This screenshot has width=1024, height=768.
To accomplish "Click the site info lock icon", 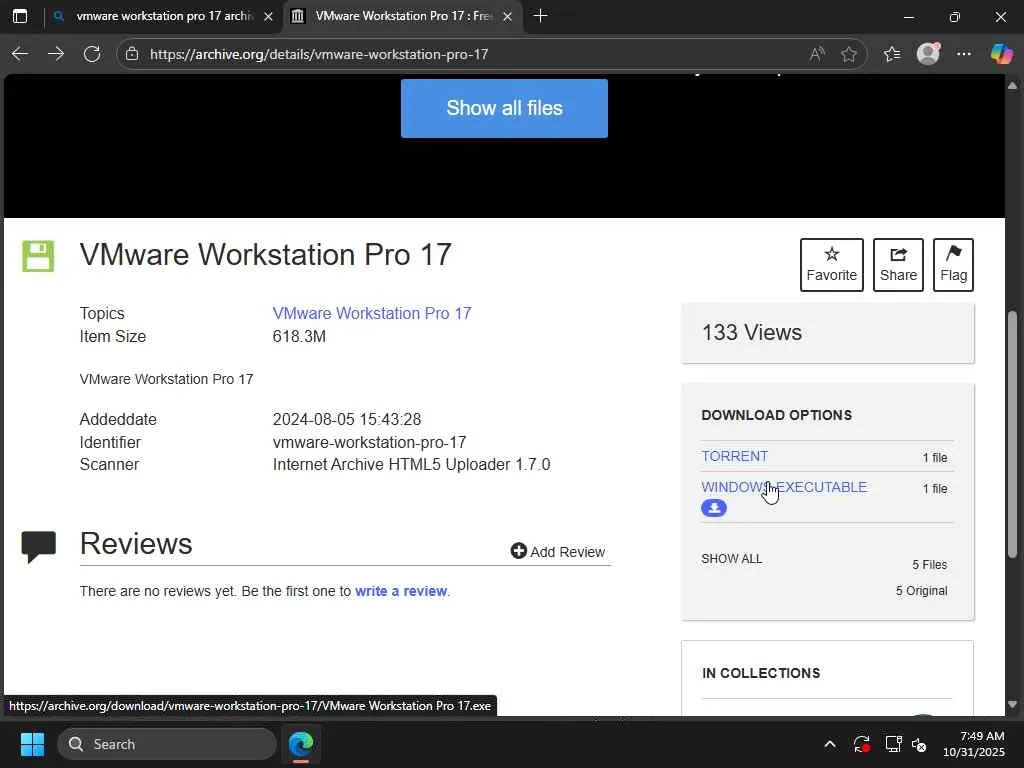I will tap(132, 54).
